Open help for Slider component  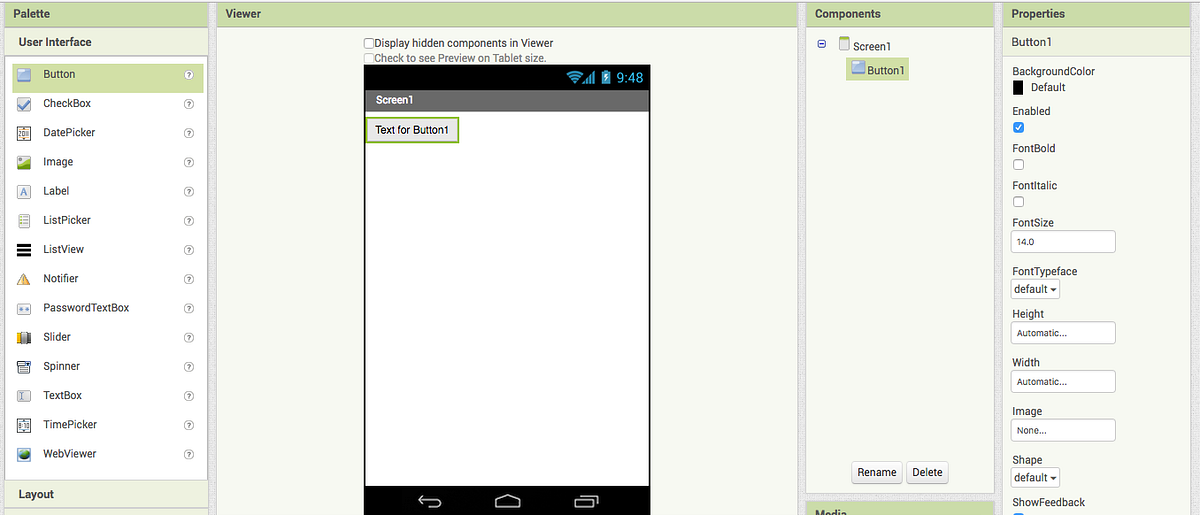point(189,337)
